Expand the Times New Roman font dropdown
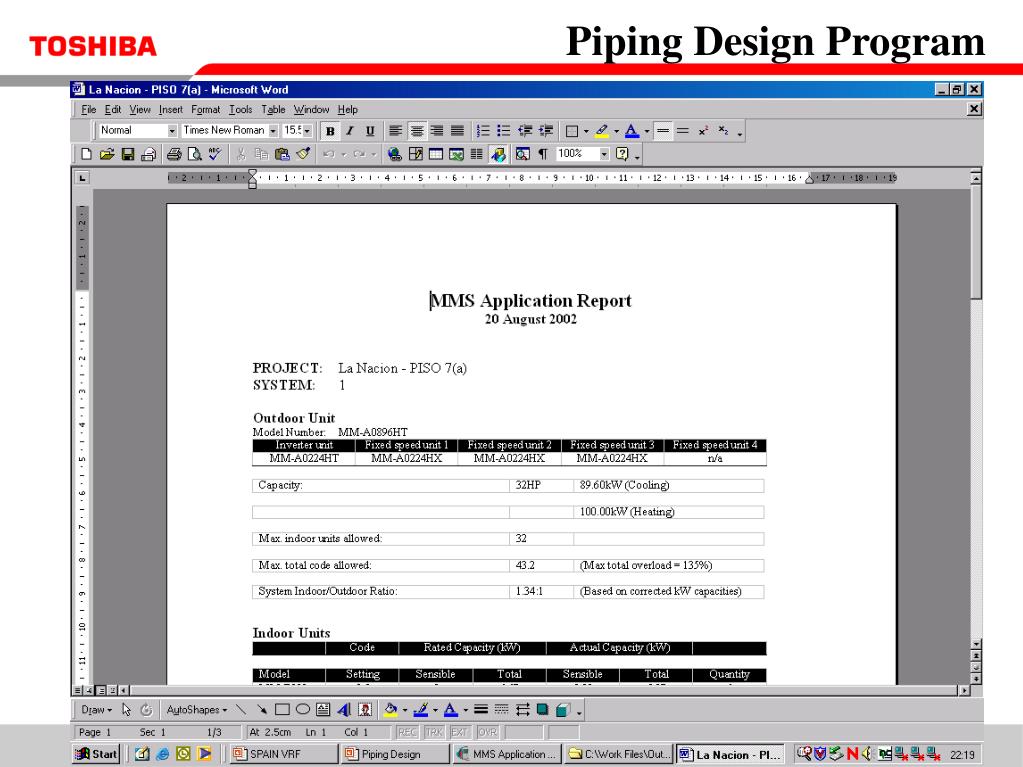The height and width of the screenshot is (767, 1023). click(273, 131)
